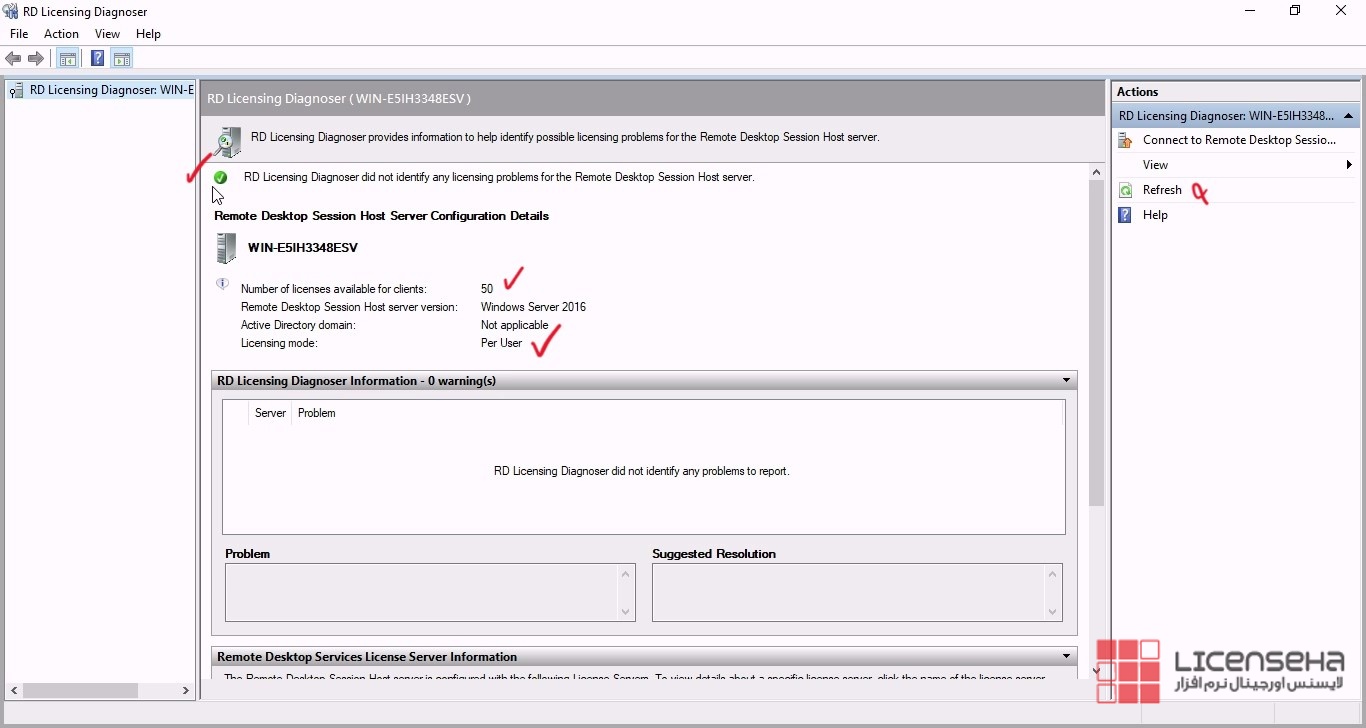The width and height of the screenshot is (1366, 728).
Task: Open the View menu in menu bar
Action: click(x=107, y=34)
